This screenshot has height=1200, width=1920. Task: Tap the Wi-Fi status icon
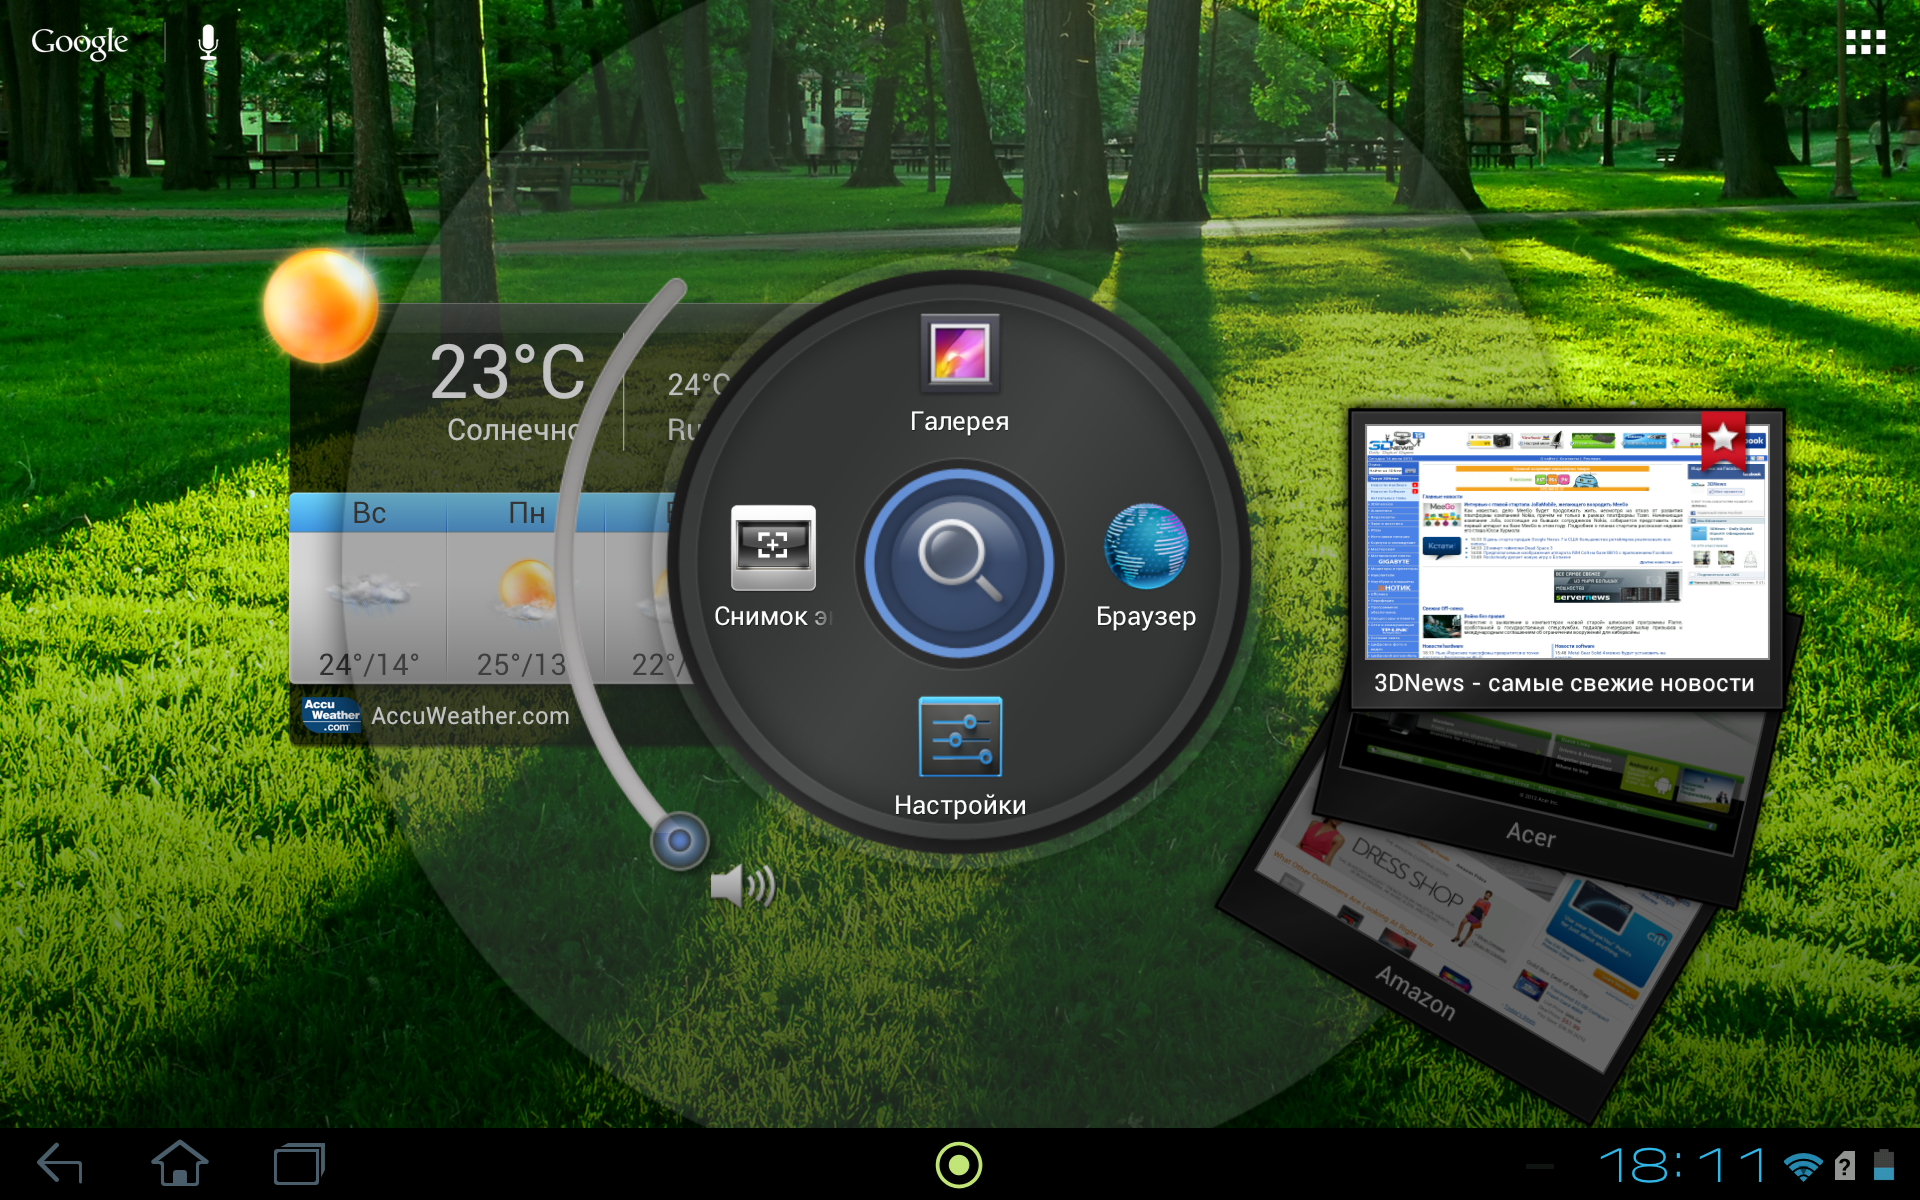point(1803,1166)
